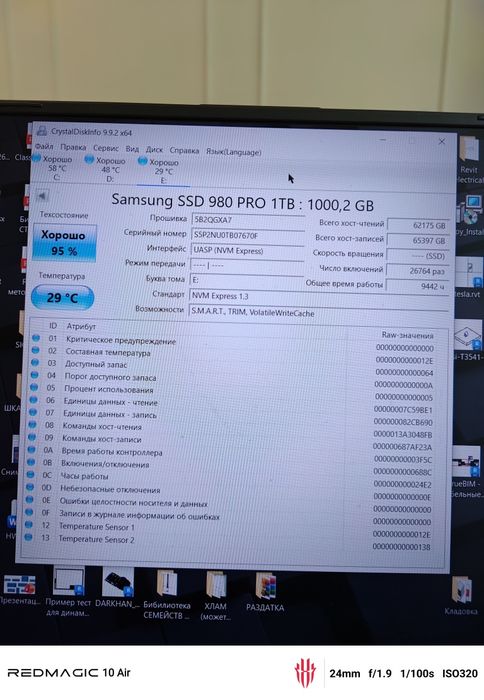Click raw value 0000013A3048FB

tap(403, 434)
